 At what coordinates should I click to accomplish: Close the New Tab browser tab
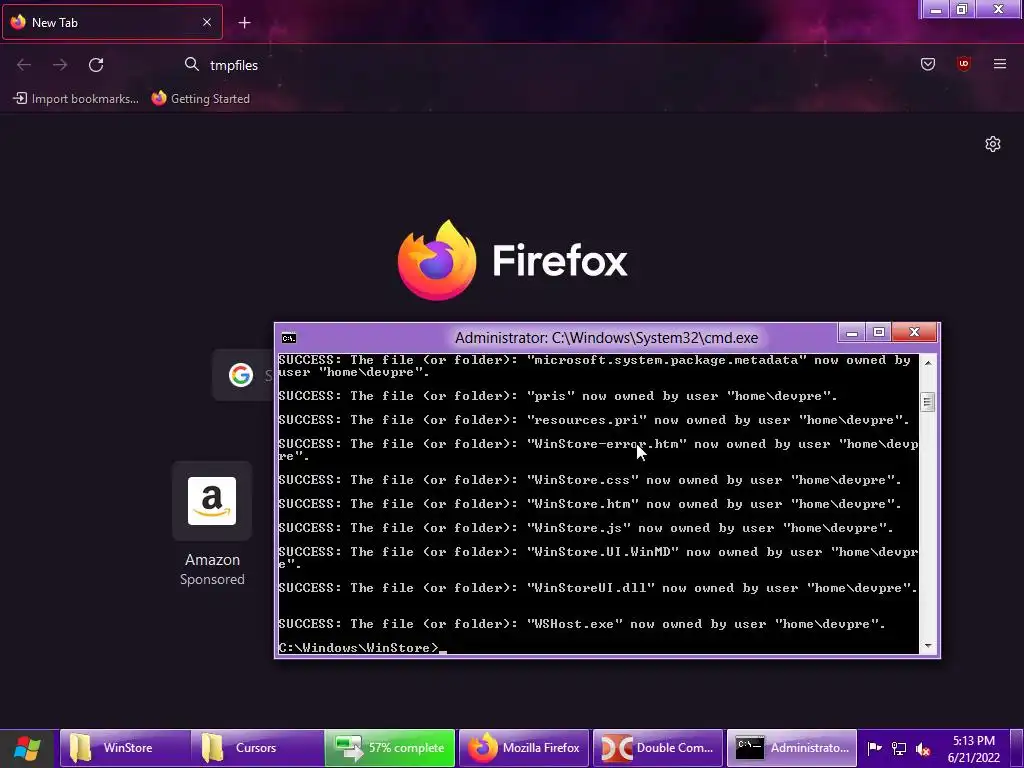pos(207,22)
